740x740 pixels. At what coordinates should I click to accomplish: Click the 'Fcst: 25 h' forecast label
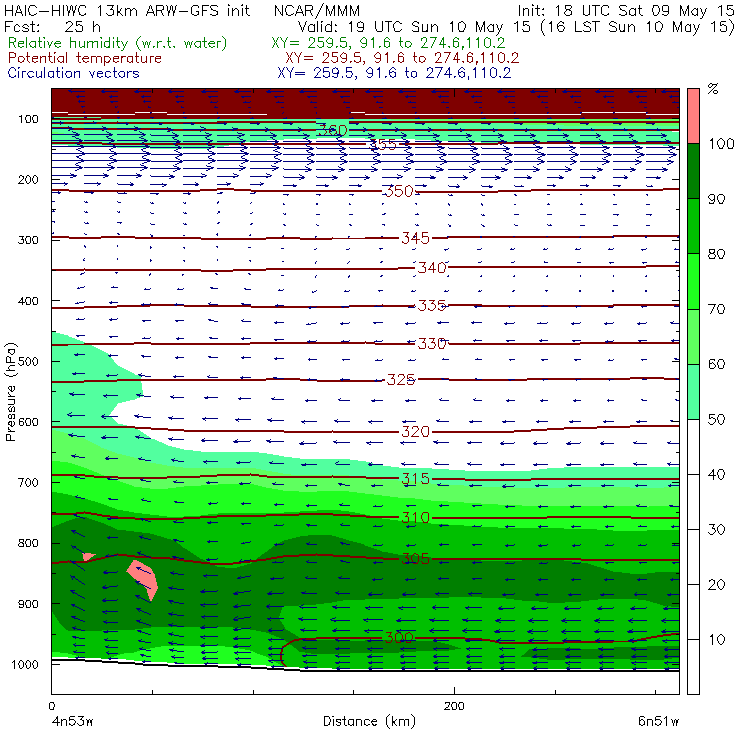coord(52,26)
